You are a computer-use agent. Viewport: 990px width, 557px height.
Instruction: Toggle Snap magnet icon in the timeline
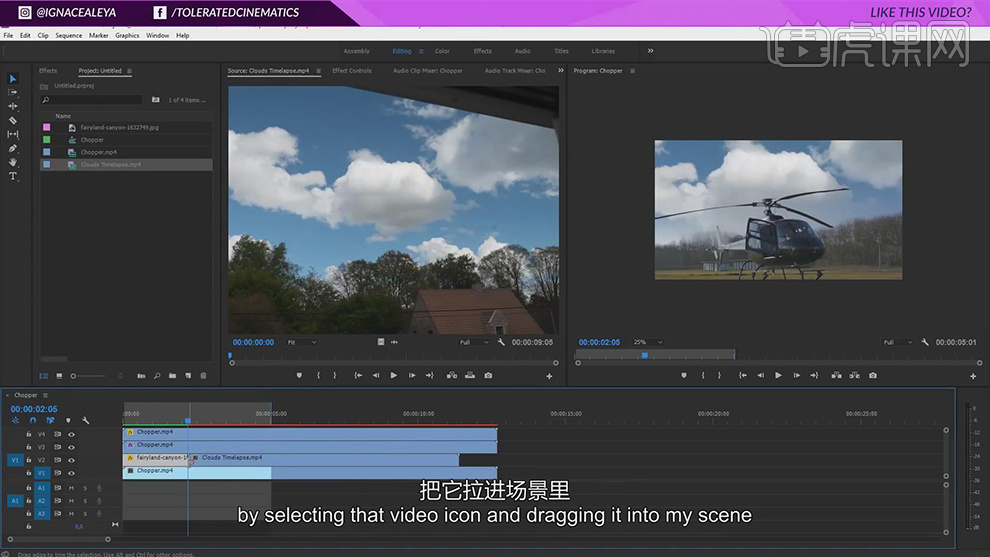(x=32, y=421)
